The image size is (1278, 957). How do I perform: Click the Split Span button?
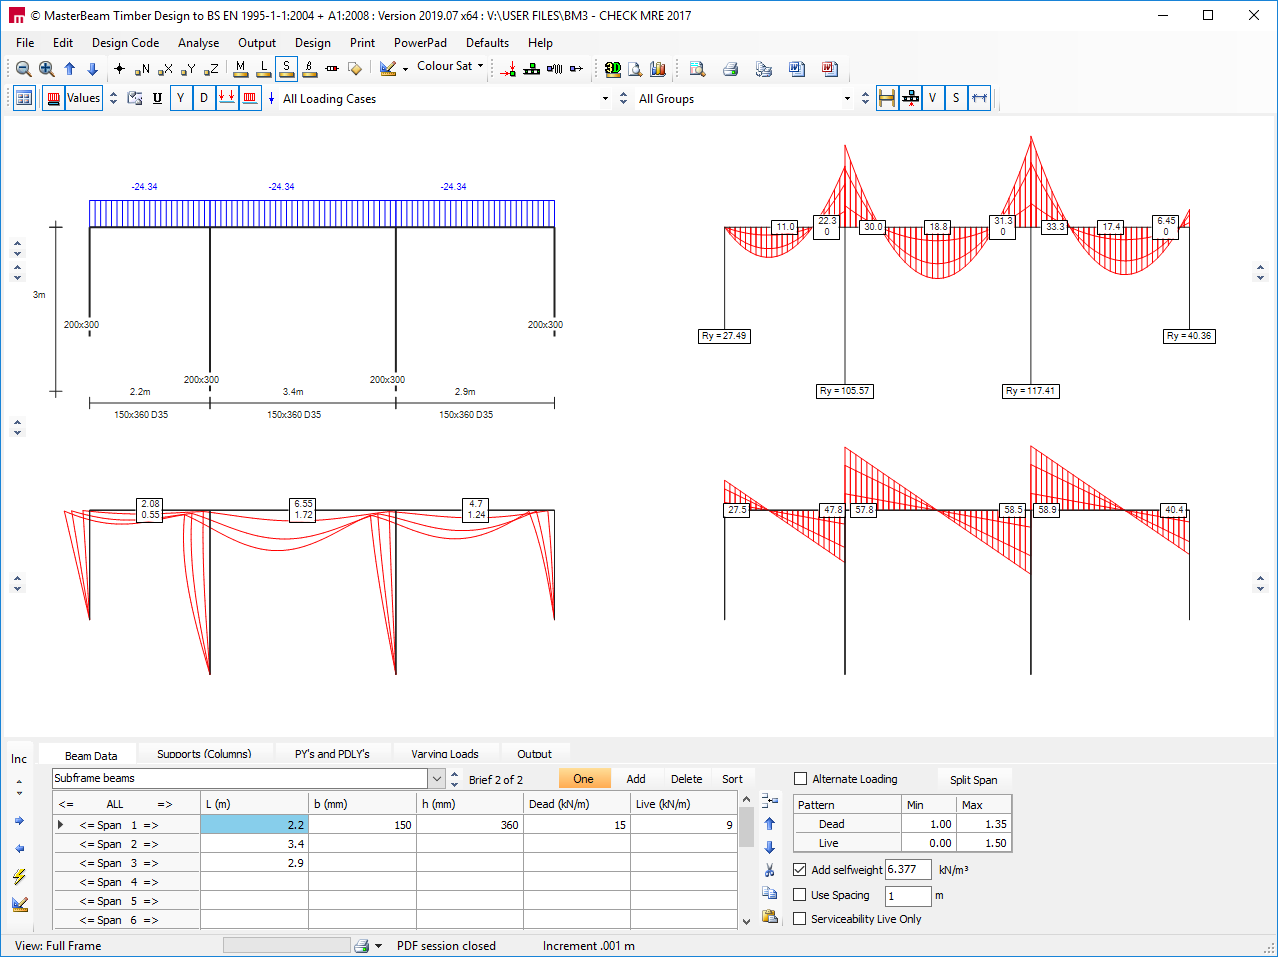tap(973, 780)
